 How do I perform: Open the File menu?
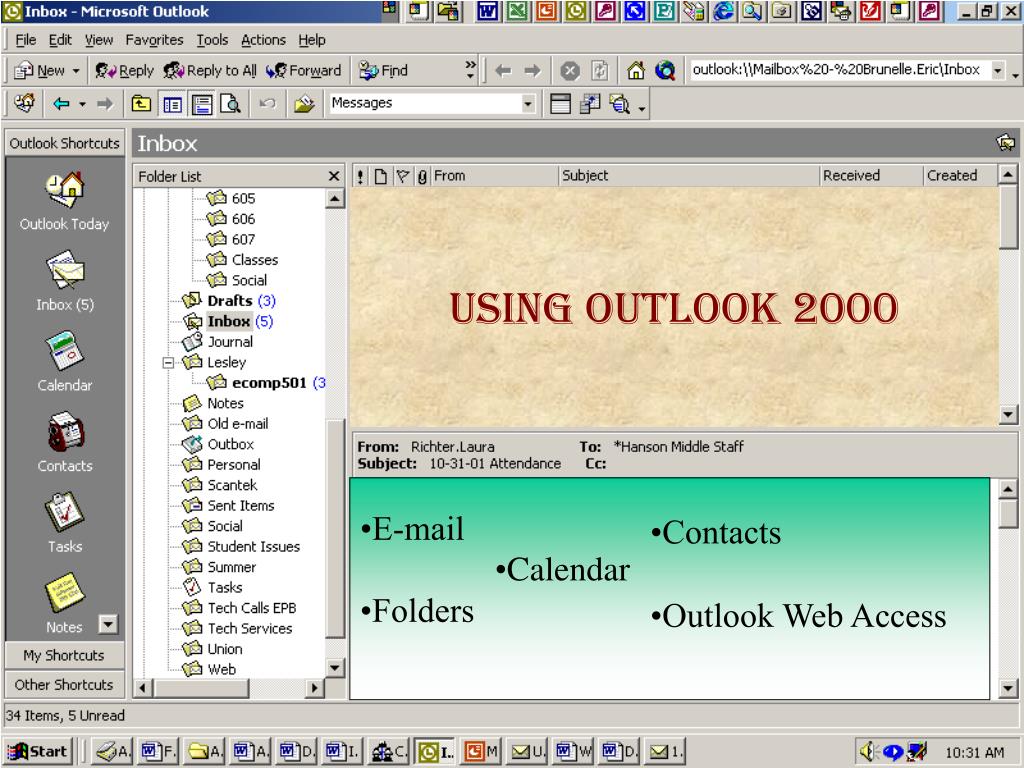[25, 40]
